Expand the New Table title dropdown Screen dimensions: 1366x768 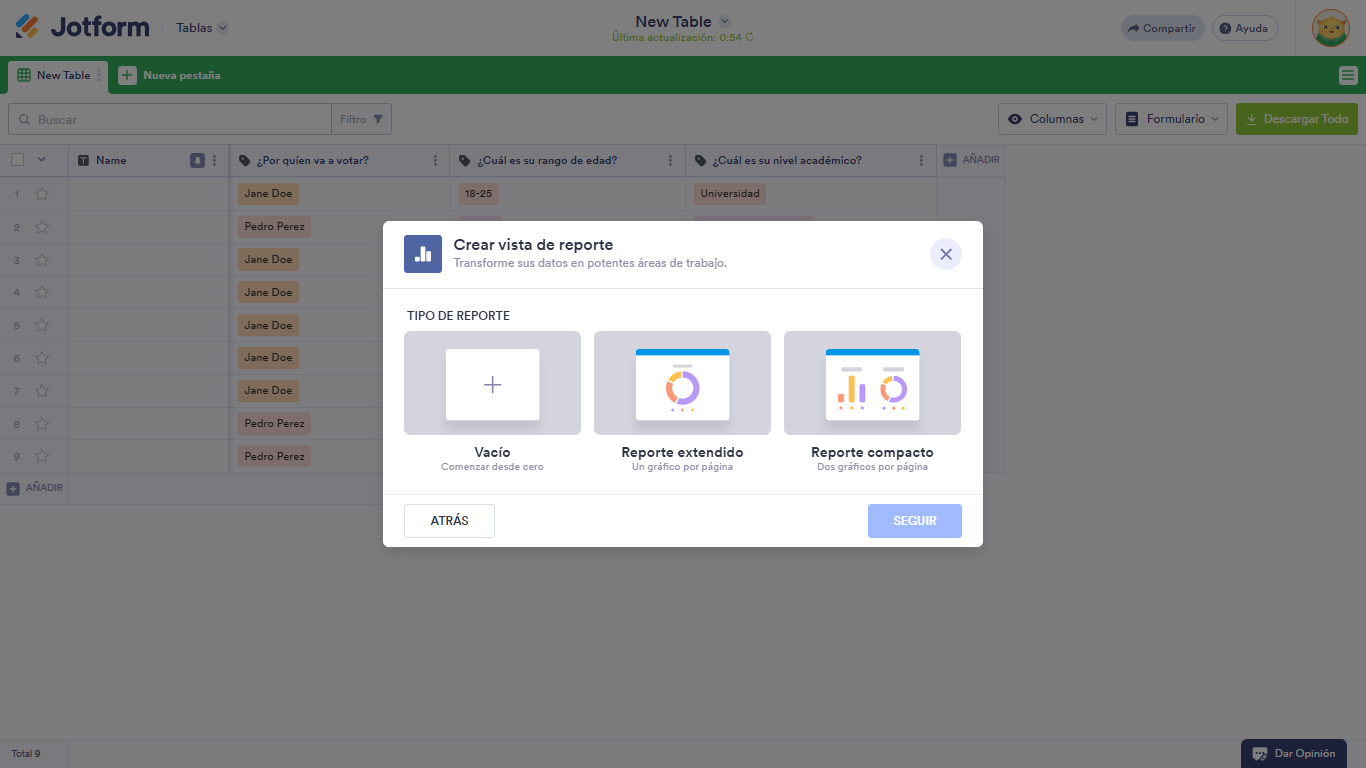pos(726,20)
